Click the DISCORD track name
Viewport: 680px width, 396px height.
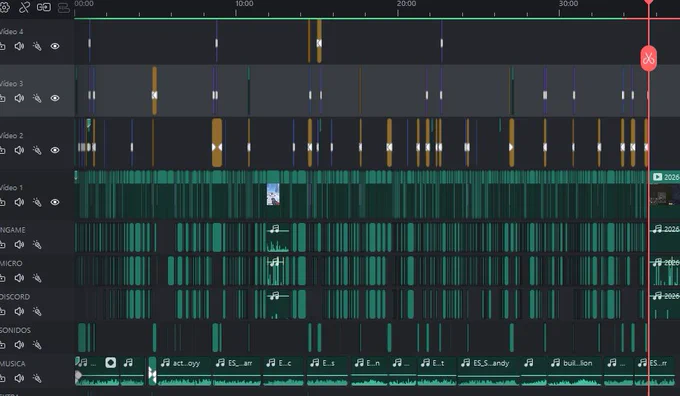pyautogui.click(x=15, y=297)
